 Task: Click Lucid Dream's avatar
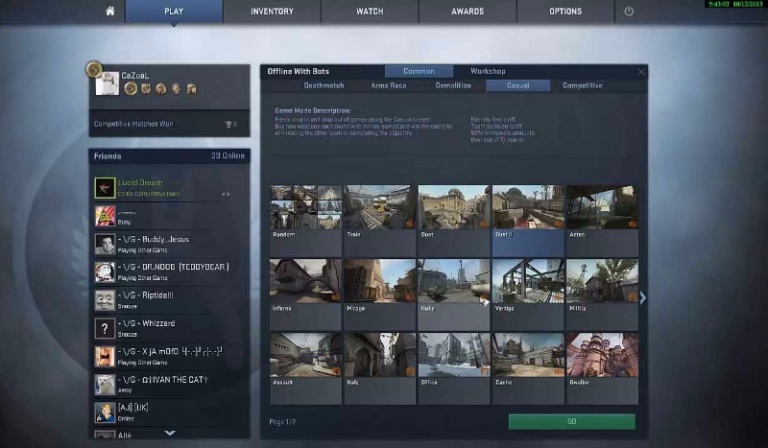point(105,188)
